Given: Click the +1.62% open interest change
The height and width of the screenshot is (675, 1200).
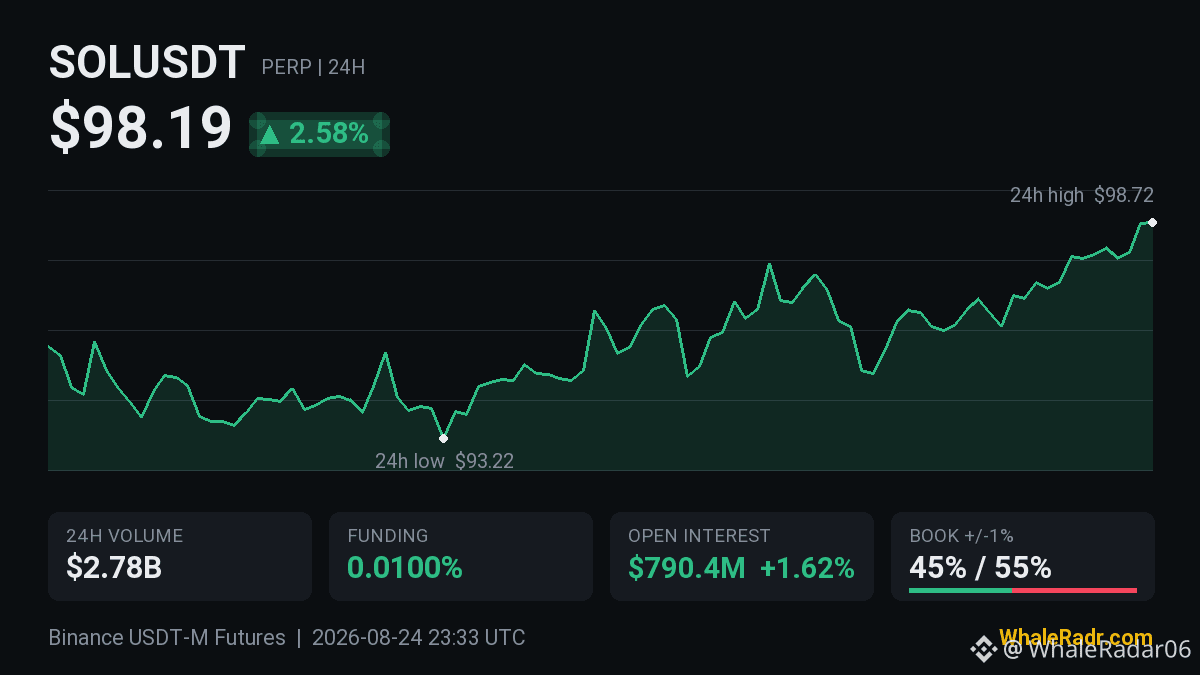Looking at the screenshot, I should [807, 569].
